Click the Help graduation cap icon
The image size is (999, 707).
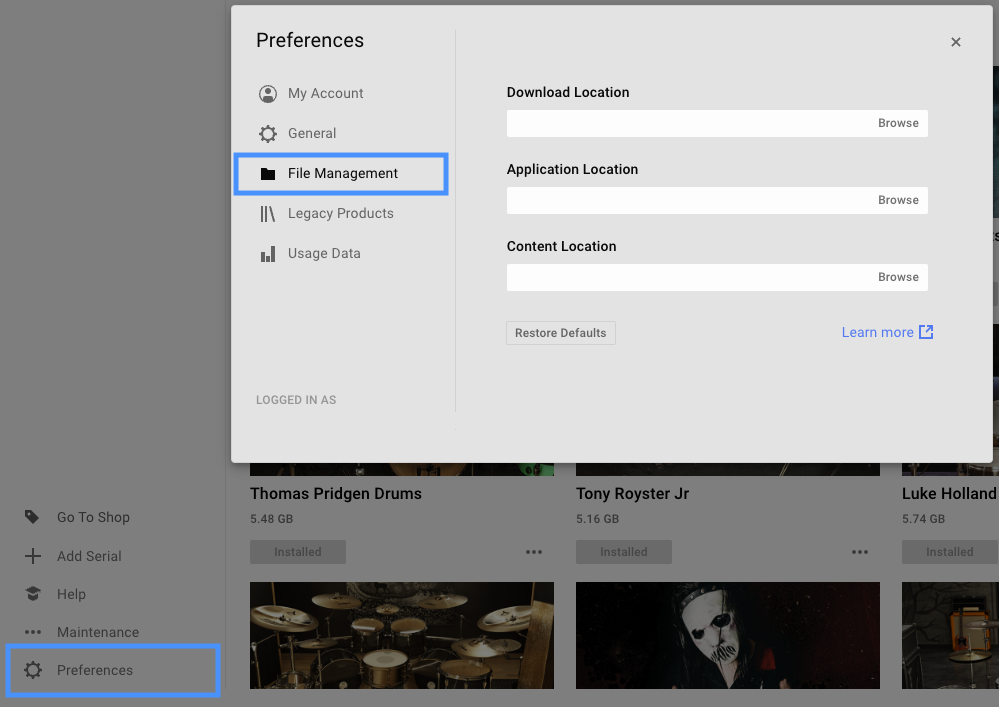(x=33, y=594)
